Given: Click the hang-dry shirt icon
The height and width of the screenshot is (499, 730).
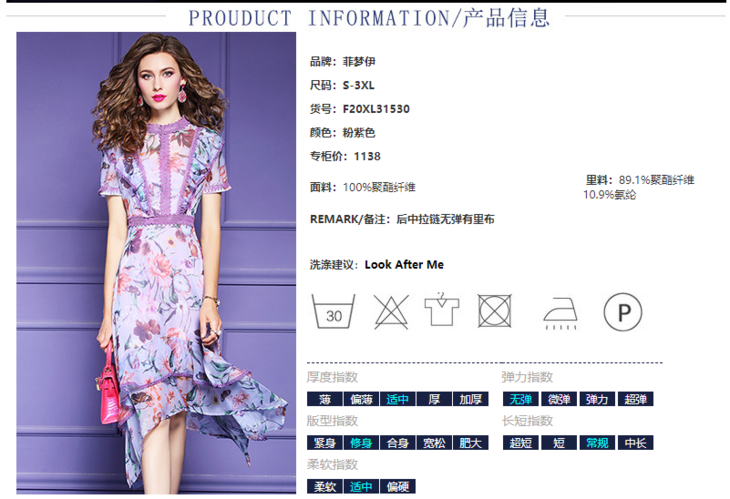Looking at the screenshot, I should coord(441,309).
